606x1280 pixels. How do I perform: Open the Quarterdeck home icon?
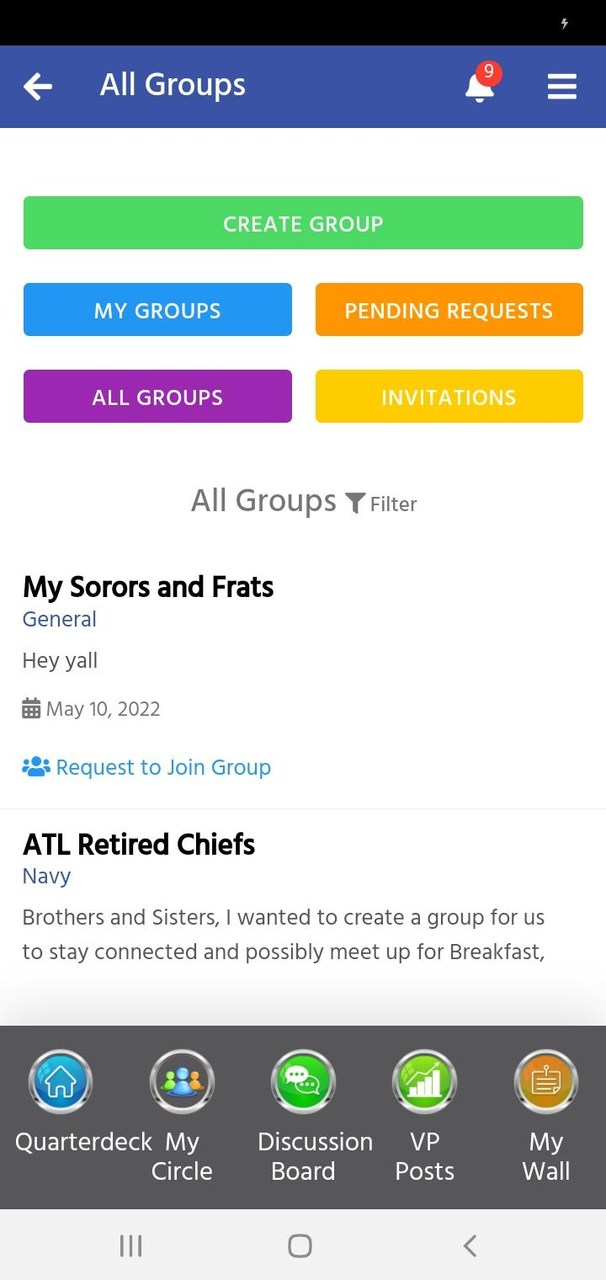[60, 1081]
